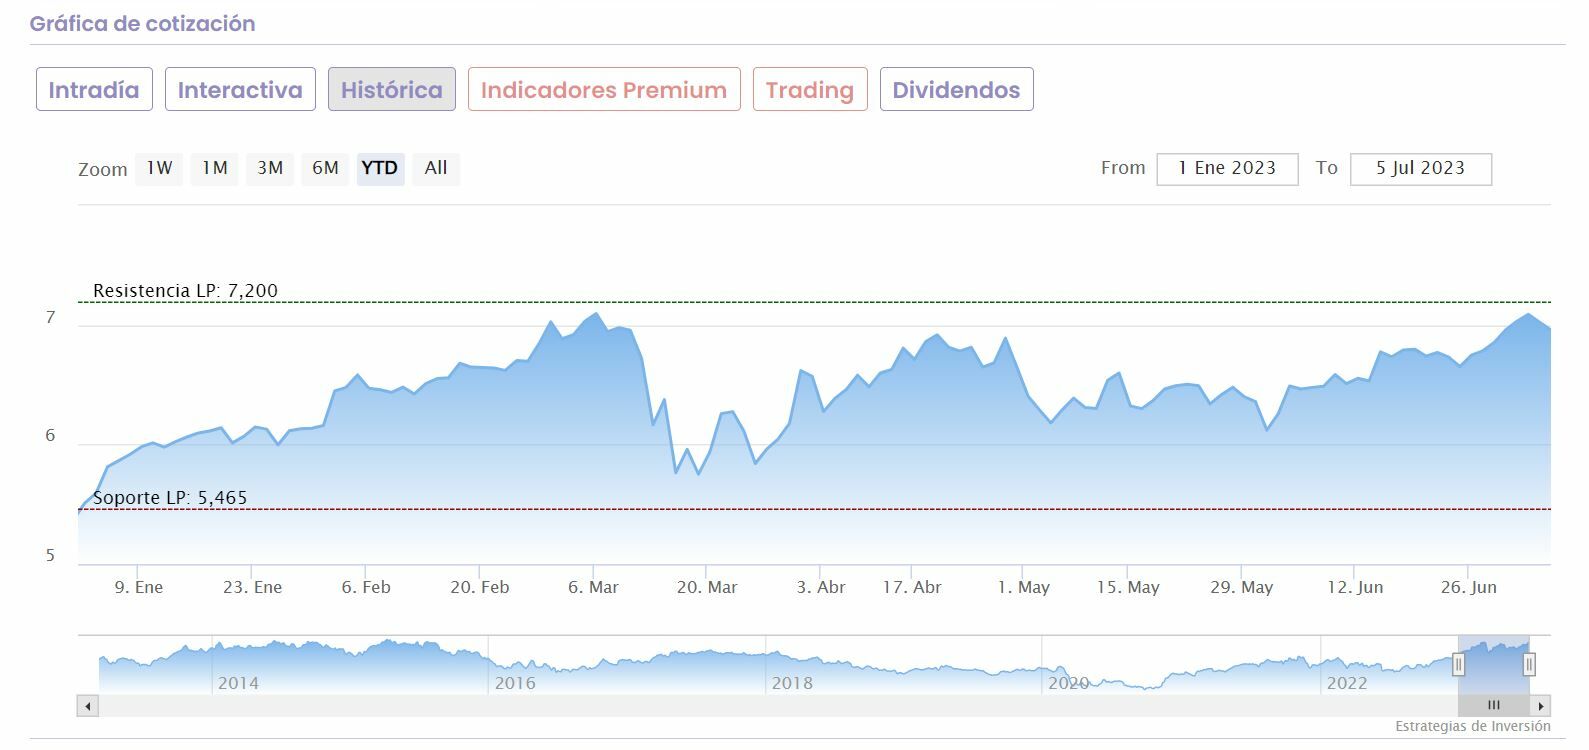
Task: View the Dividendos tab
Action: tap(956, 90)
